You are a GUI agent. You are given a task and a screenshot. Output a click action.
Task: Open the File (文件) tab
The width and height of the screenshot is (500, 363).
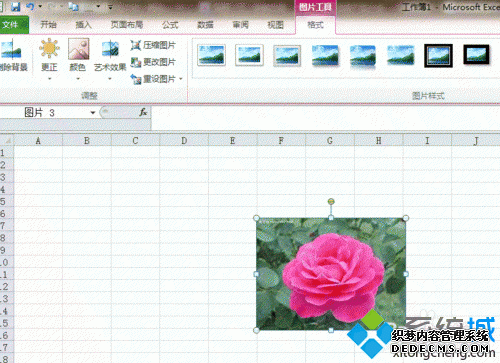[14, 25]
